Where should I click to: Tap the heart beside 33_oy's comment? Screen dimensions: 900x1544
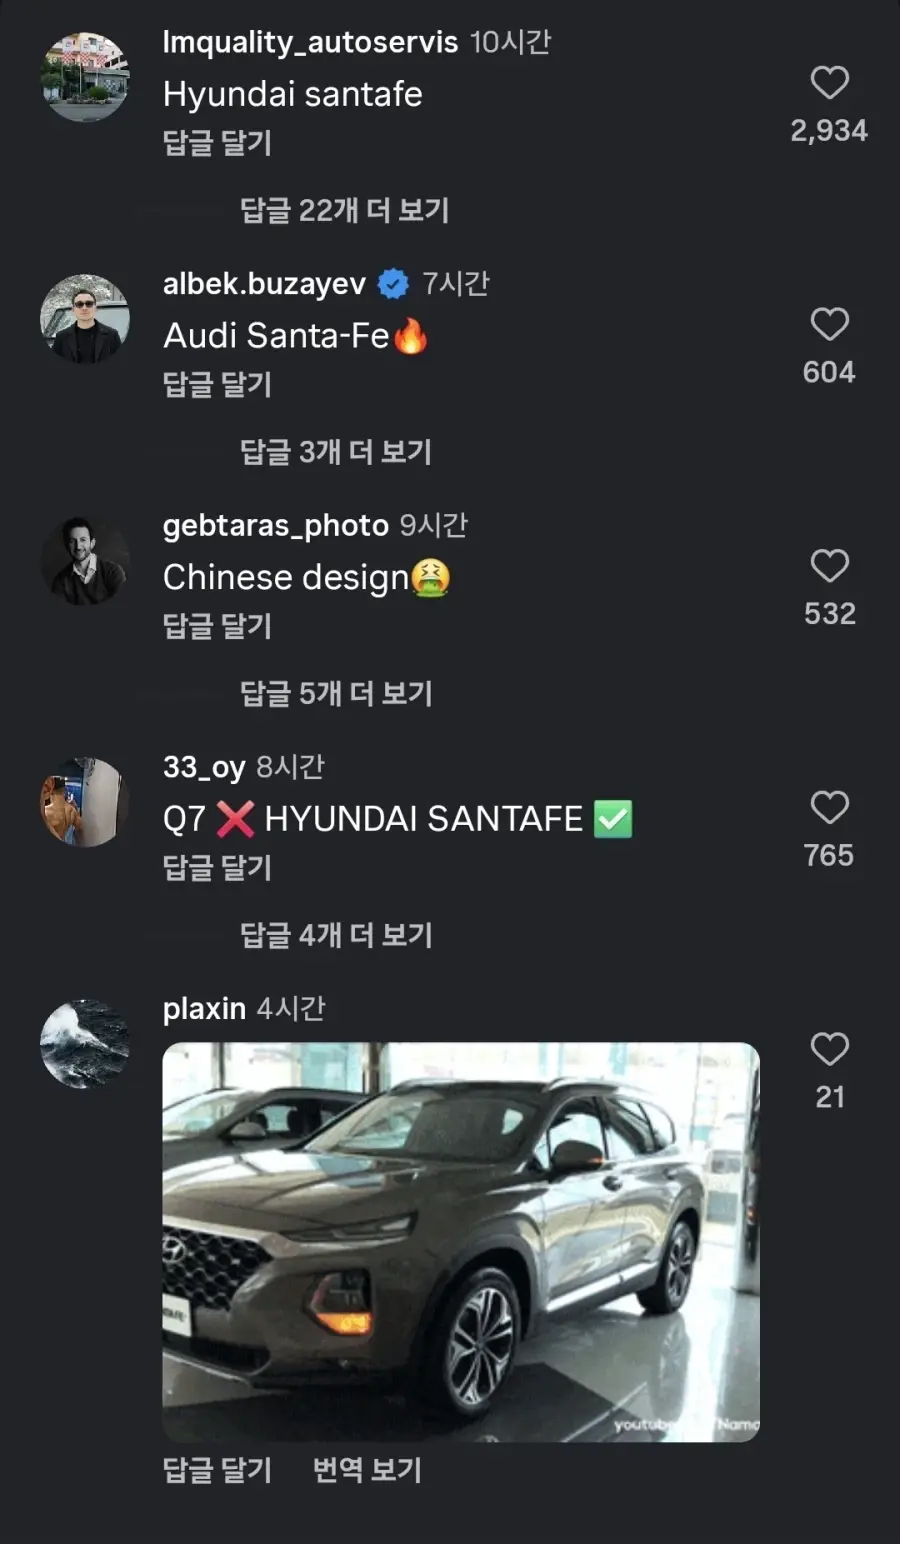[x=829, y=807]
